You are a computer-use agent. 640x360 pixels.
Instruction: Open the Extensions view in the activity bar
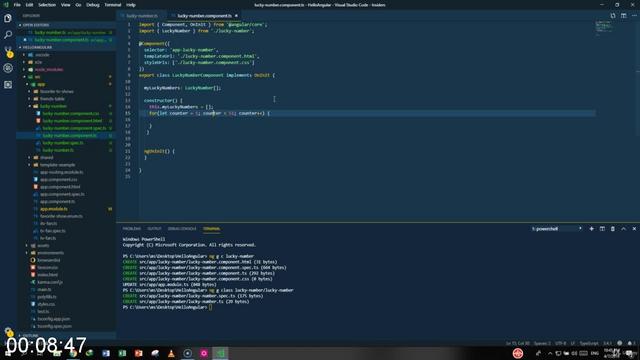(x=8, y=84)
